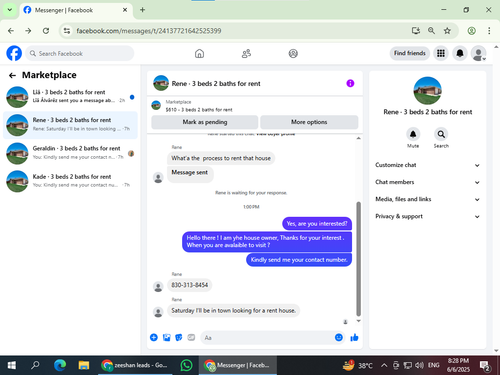The height and width of the screenshot is (375, 500).
Task: Mute this conversation with the bell icon
Action: [413, 134]
